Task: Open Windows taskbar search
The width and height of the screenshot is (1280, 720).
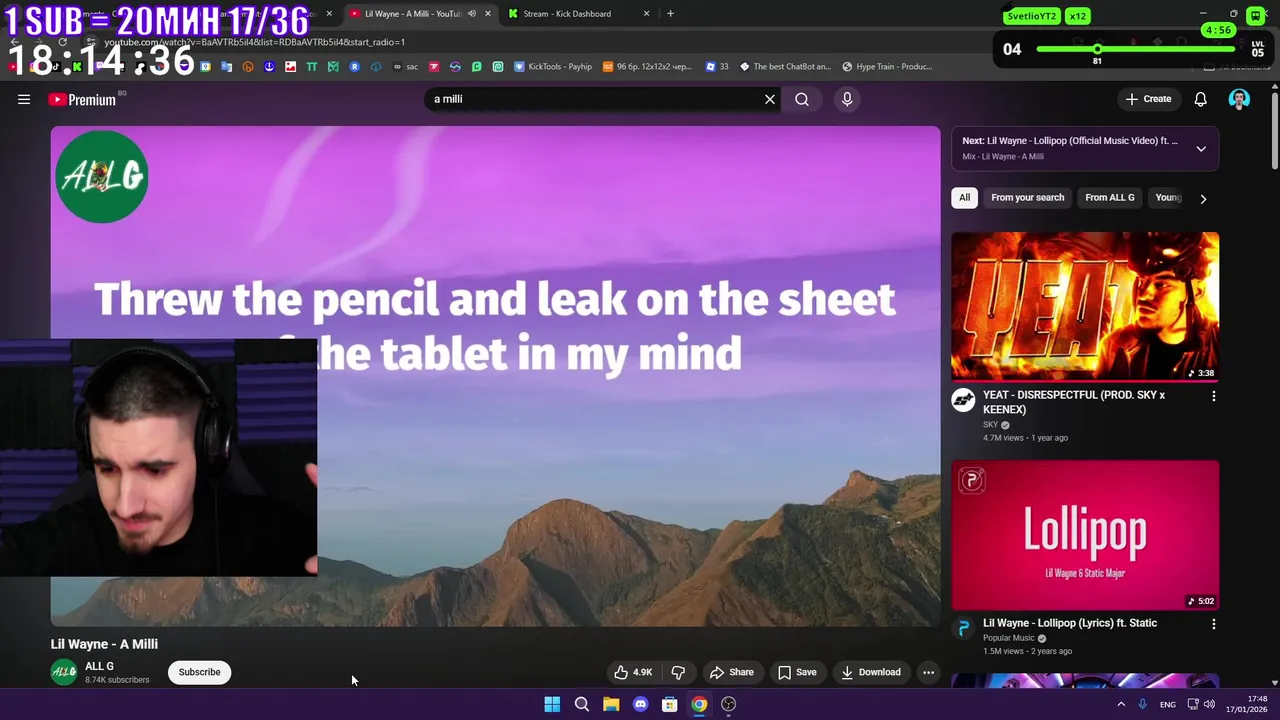Action: click(581, 704)
